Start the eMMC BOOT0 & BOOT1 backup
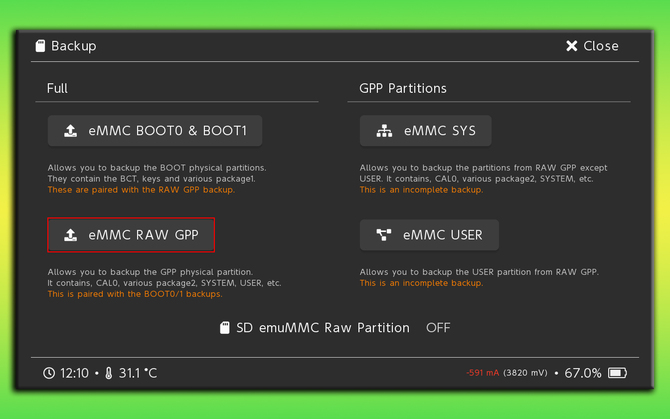The width and height of the screenshot is (670, 419). coord(155,131)
